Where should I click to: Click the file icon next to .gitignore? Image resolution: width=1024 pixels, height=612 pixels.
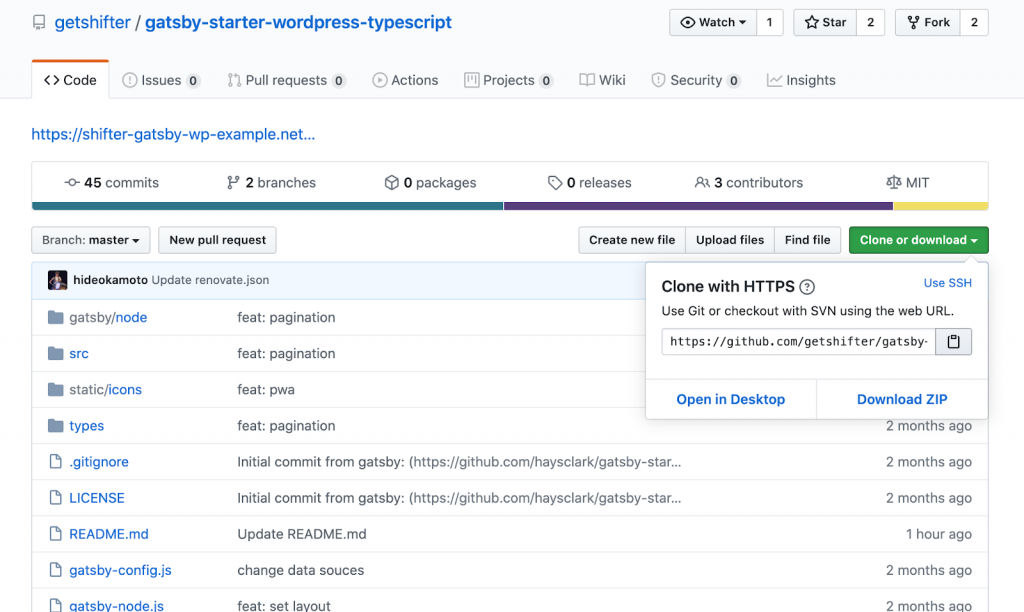(56, 462)
